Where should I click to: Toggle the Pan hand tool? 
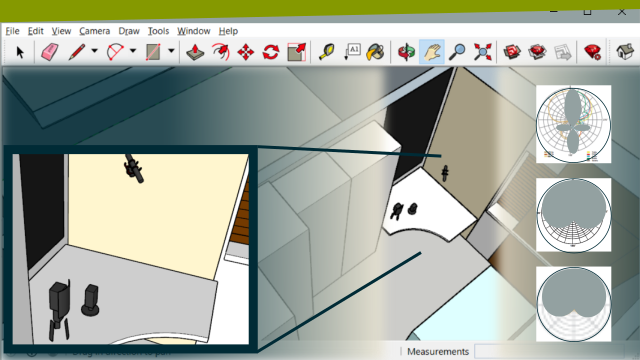(x=432, y=52)
